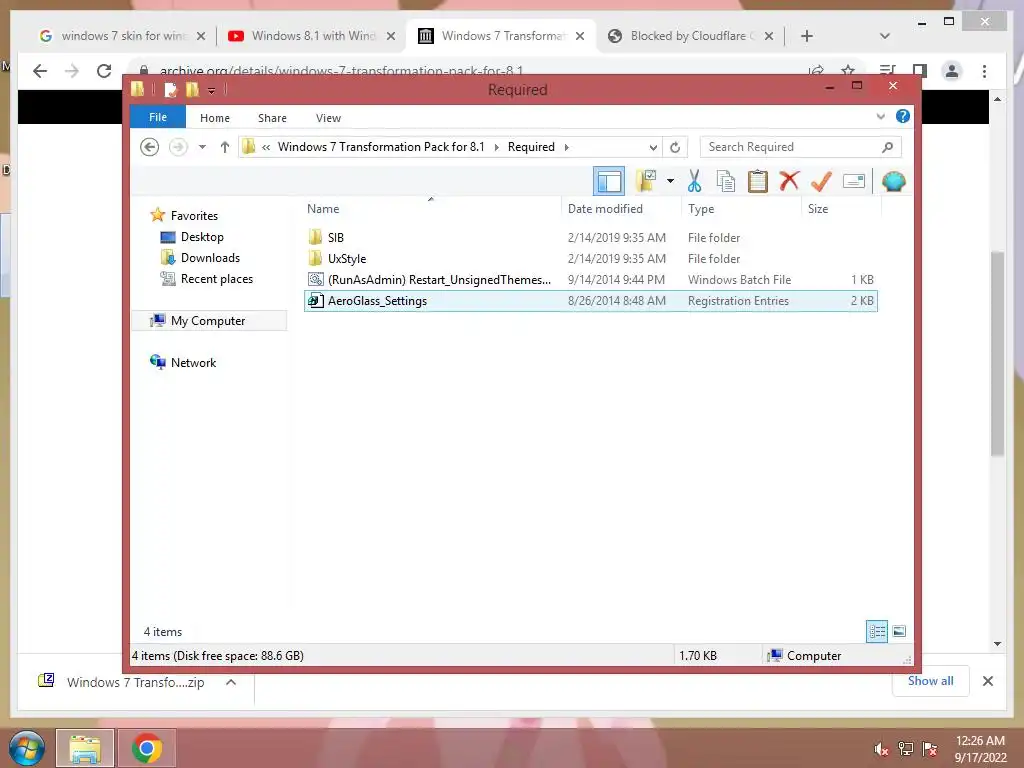The width and height of the screenshot is (1024, 768).
Task: Open the address bar history dropdown
Action: click(653, 148)
